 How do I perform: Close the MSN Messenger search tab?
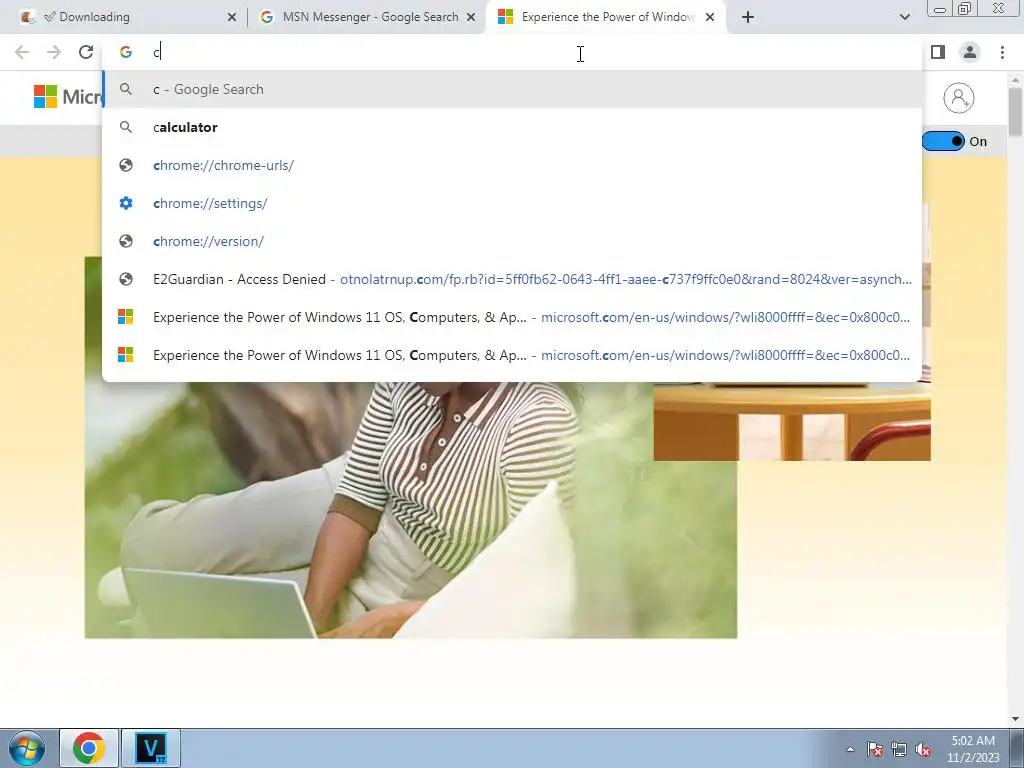[x=471, y=17]
